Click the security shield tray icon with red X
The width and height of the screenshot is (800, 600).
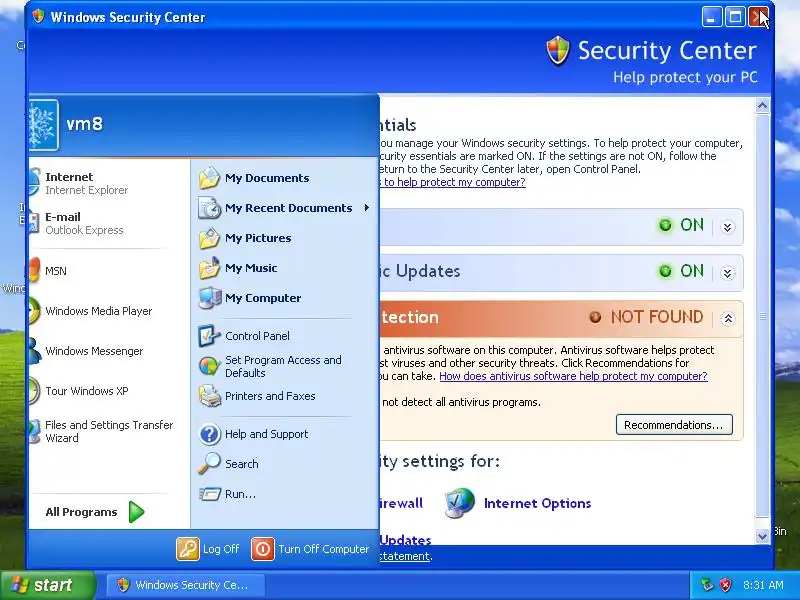click(x=726, y=585)
